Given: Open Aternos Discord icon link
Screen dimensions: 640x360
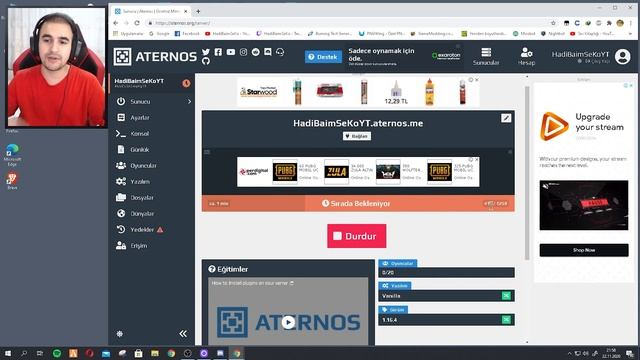Looking at the screenshot, I should [x=268, y=52].
